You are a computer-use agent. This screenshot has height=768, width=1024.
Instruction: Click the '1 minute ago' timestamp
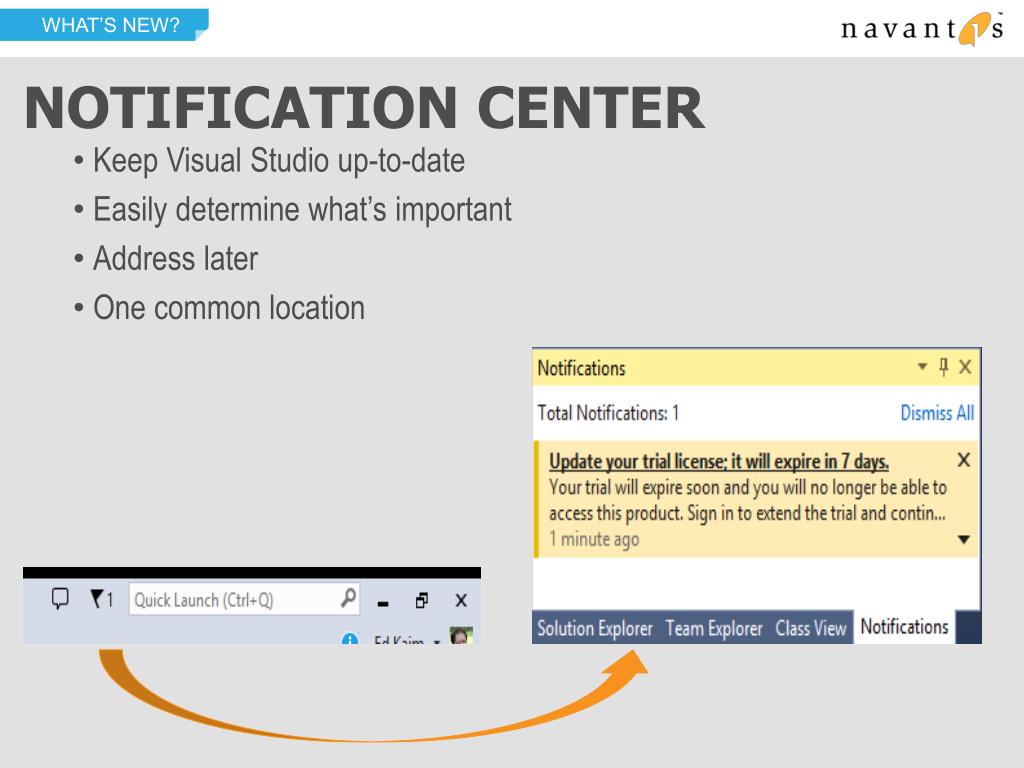(594, 539)
